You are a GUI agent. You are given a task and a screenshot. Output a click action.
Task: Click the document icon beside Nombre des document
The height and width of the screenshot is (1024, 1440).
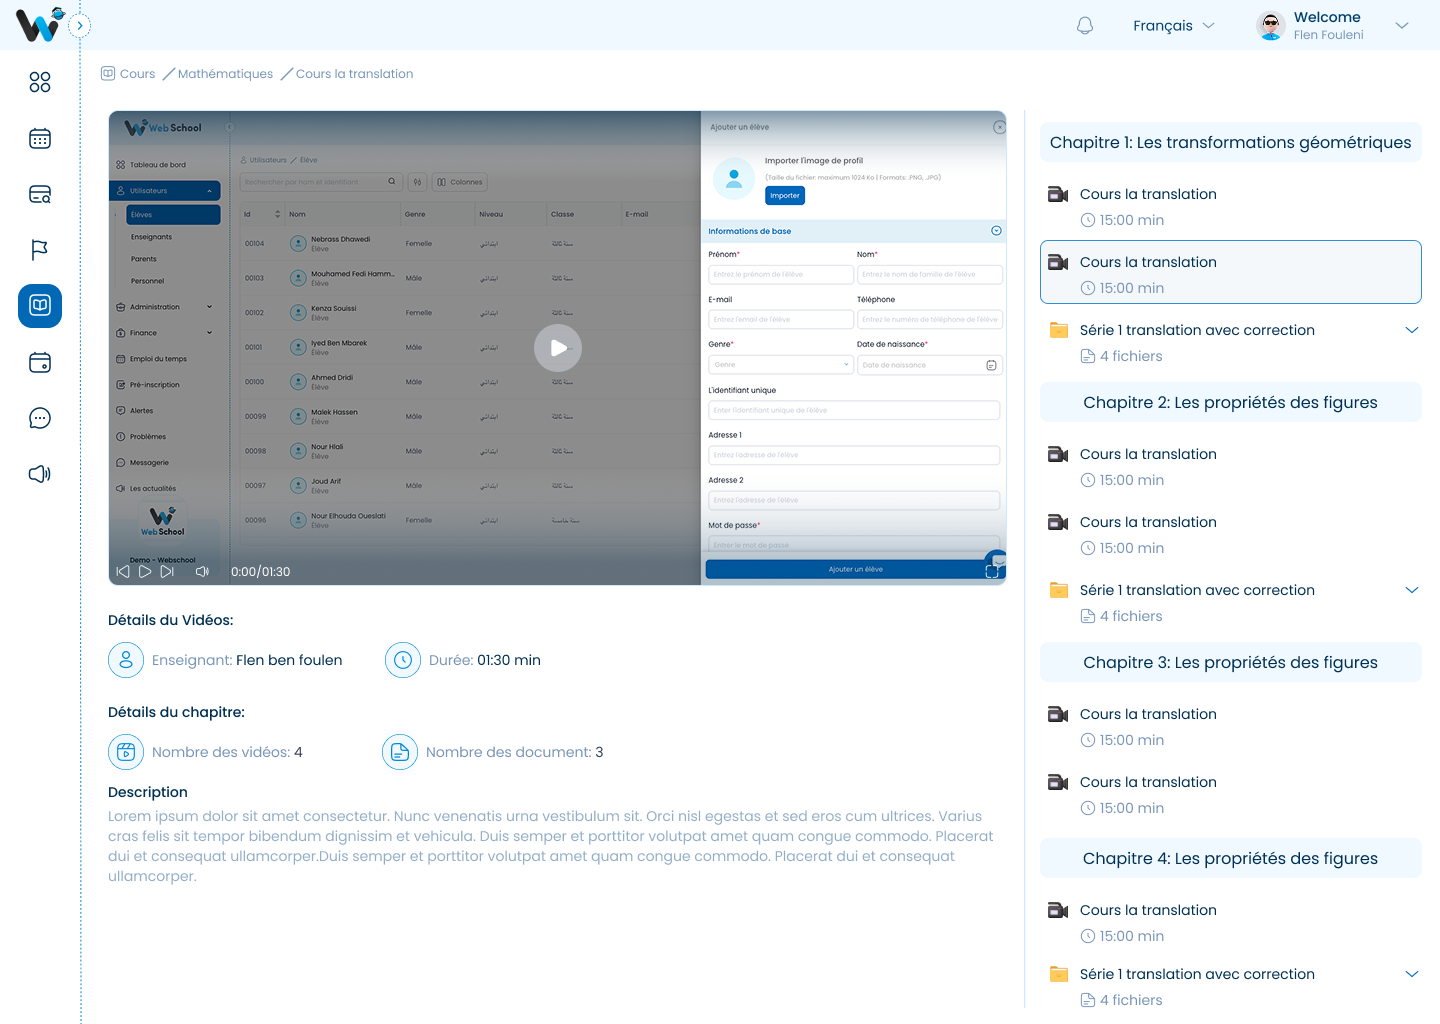click(x=400, y=752)
